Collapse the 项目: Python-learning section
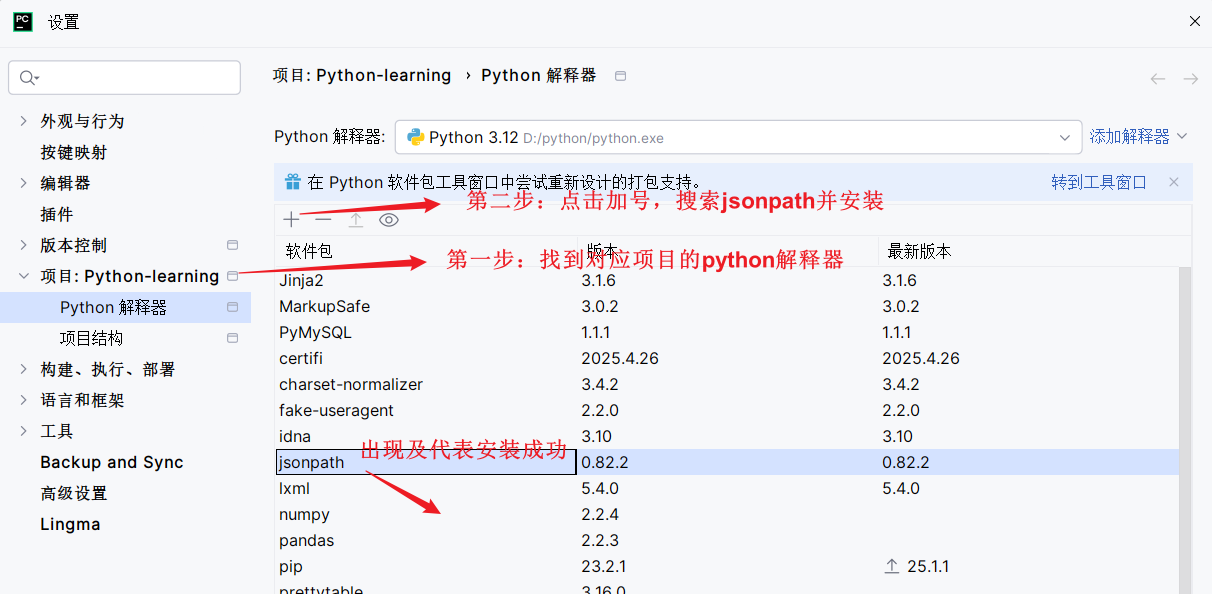1212x594 pixels. (x=24, y=276)
